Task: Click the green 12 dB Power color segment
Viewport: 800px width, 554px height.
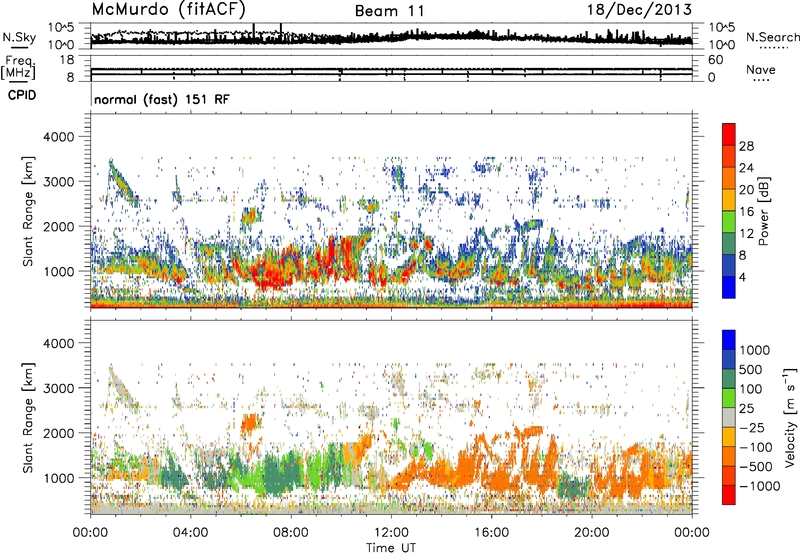Action: pos(729,222)
